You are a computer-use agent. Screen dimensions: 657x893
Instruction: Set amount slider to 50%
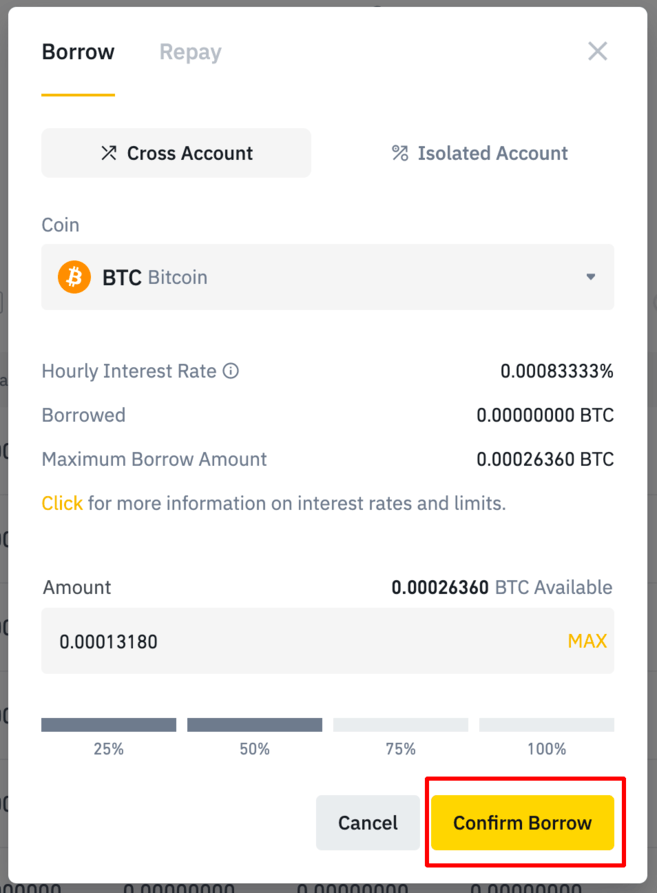pos(254,725)
